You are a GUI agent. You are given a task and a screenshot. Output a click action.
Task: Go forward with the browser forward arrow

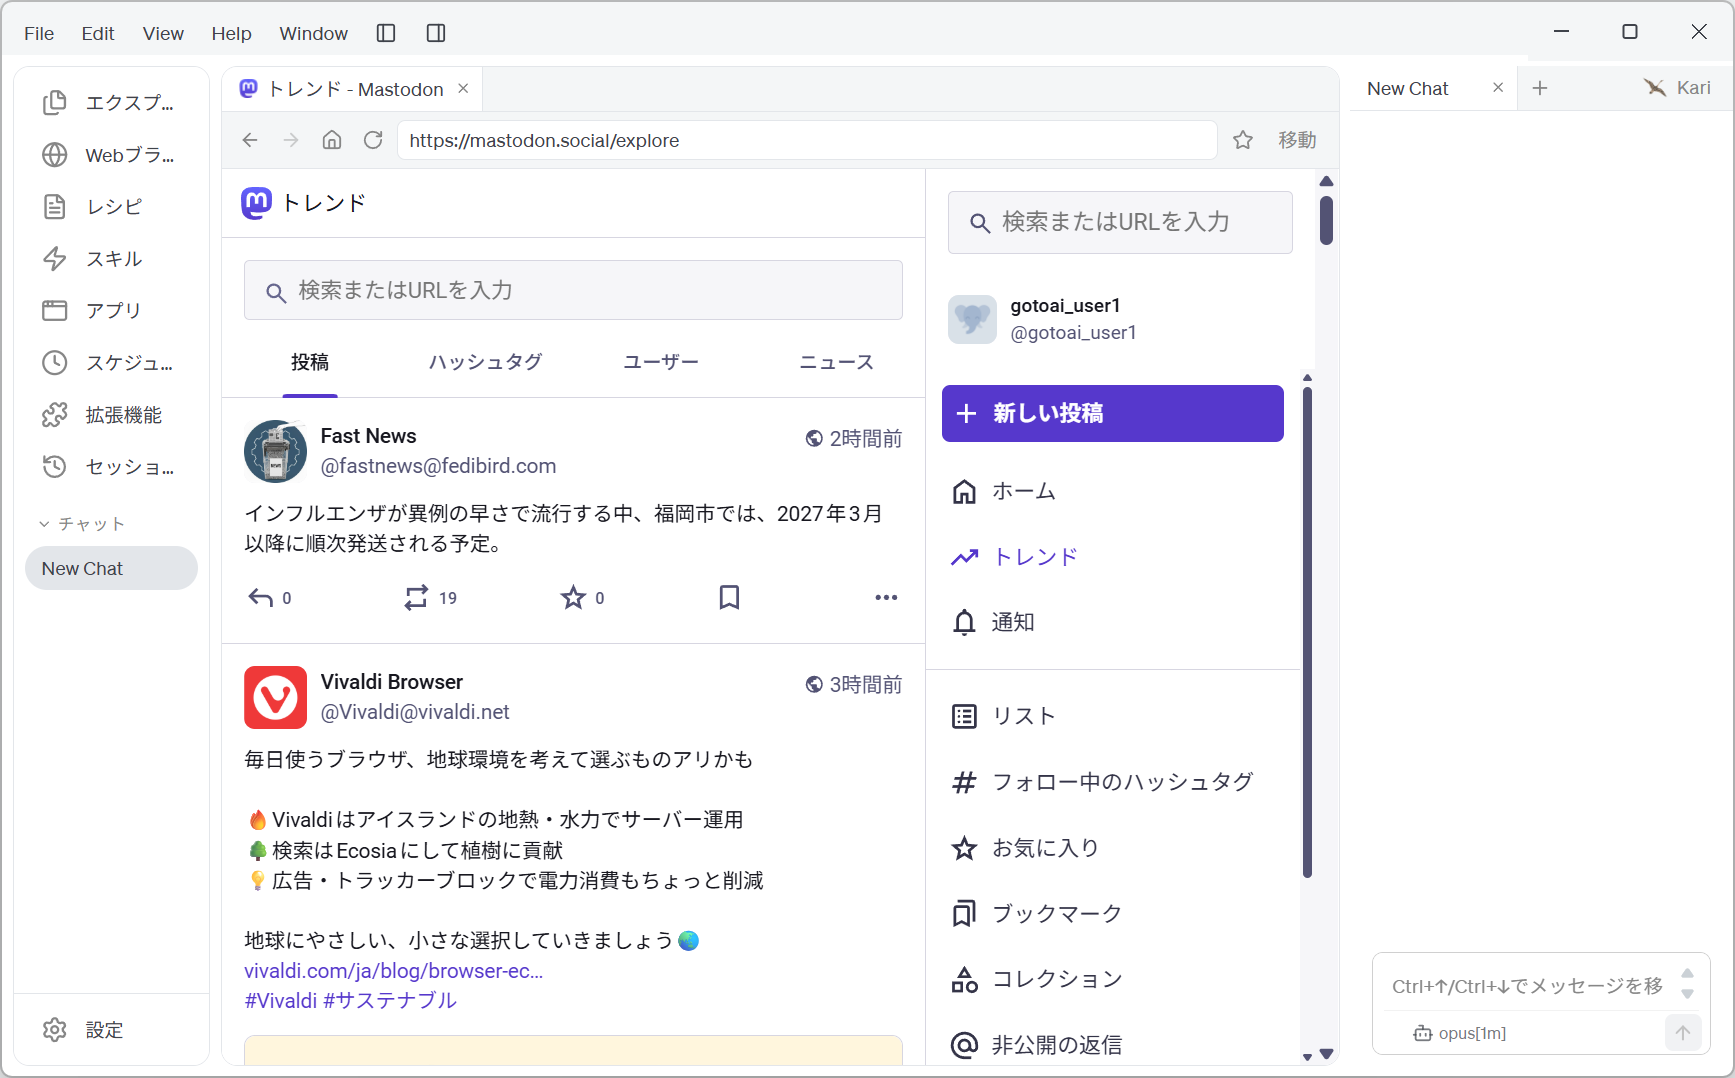click(x=291, y=140)
